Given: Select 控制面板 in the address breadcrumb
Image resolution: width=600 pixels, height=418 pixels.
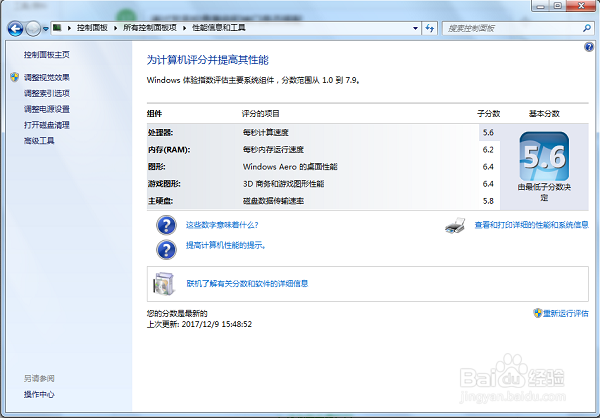Looking at the screenshot, I should 92,28.
